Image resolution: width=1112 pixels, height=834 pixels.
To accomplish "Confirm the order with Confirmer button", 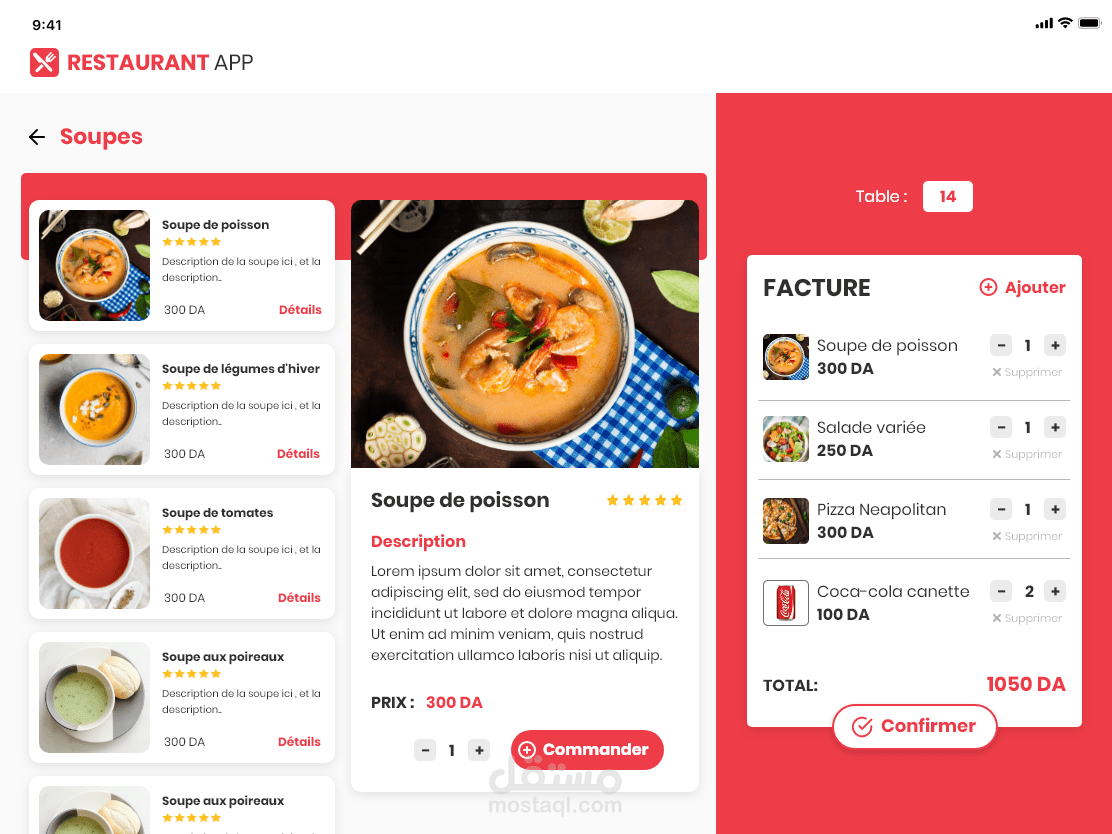I will [x=915, y=726].
